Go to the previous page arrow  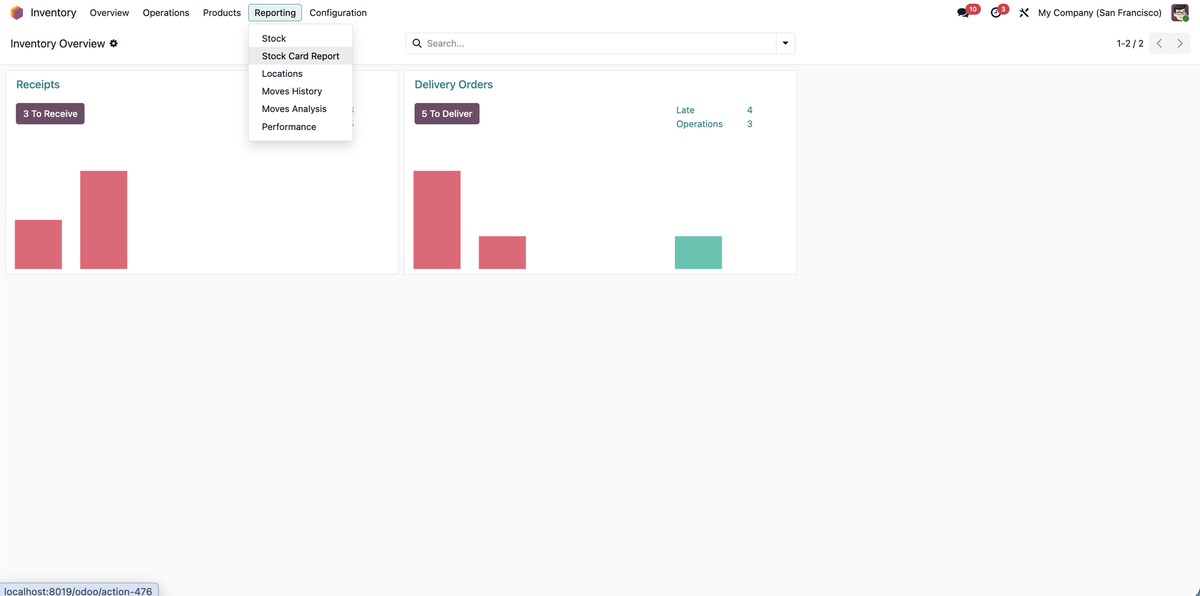1159,43
